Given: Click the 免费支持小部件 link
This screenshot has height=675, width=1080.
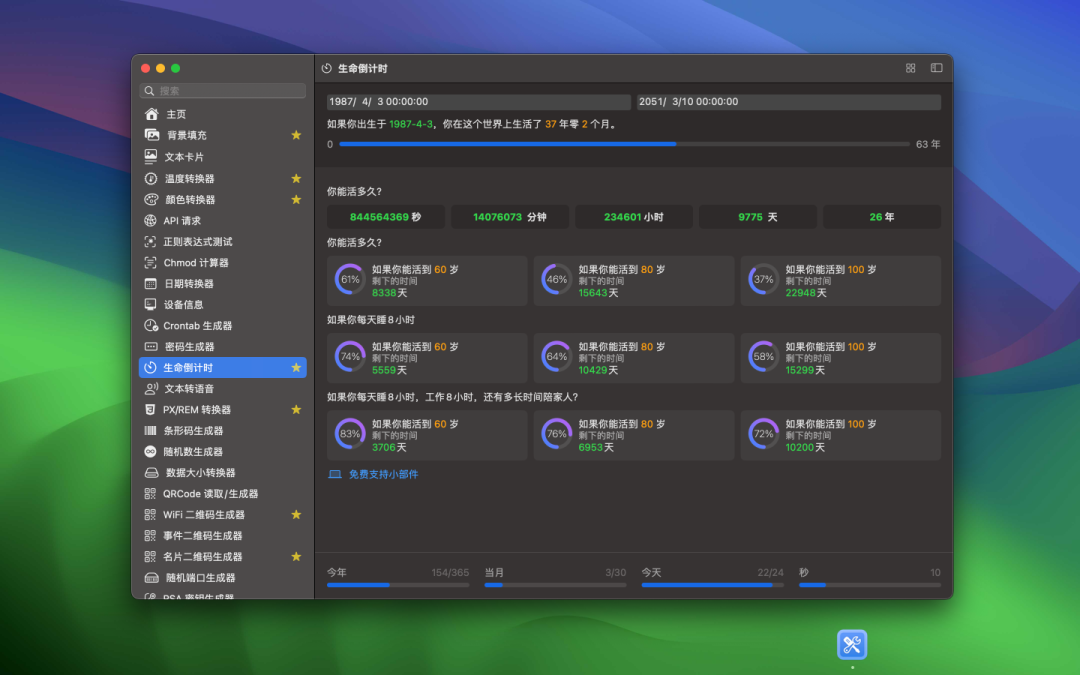Looking at the screenshot, I should click(383, 474).
